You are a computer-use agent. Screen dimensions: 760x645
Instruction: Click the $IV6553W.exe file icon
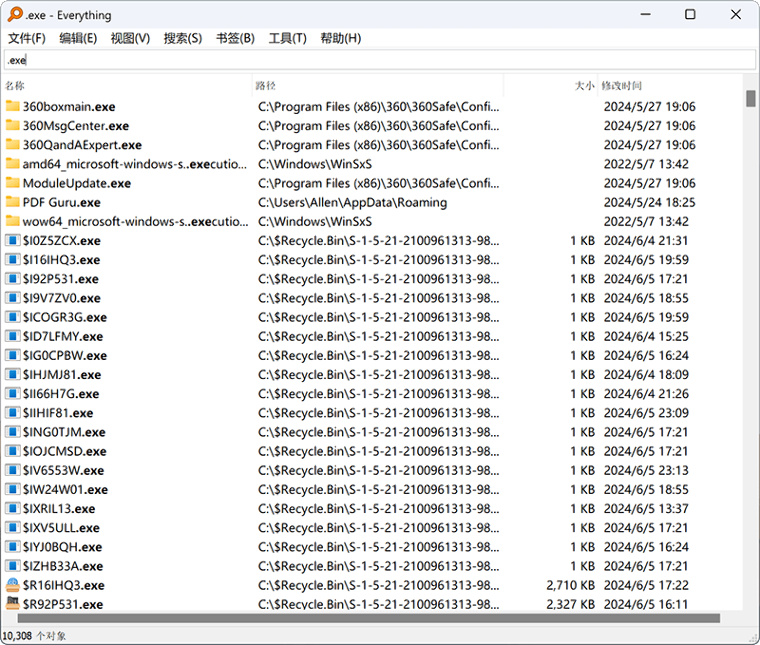(x=13, y=470)
